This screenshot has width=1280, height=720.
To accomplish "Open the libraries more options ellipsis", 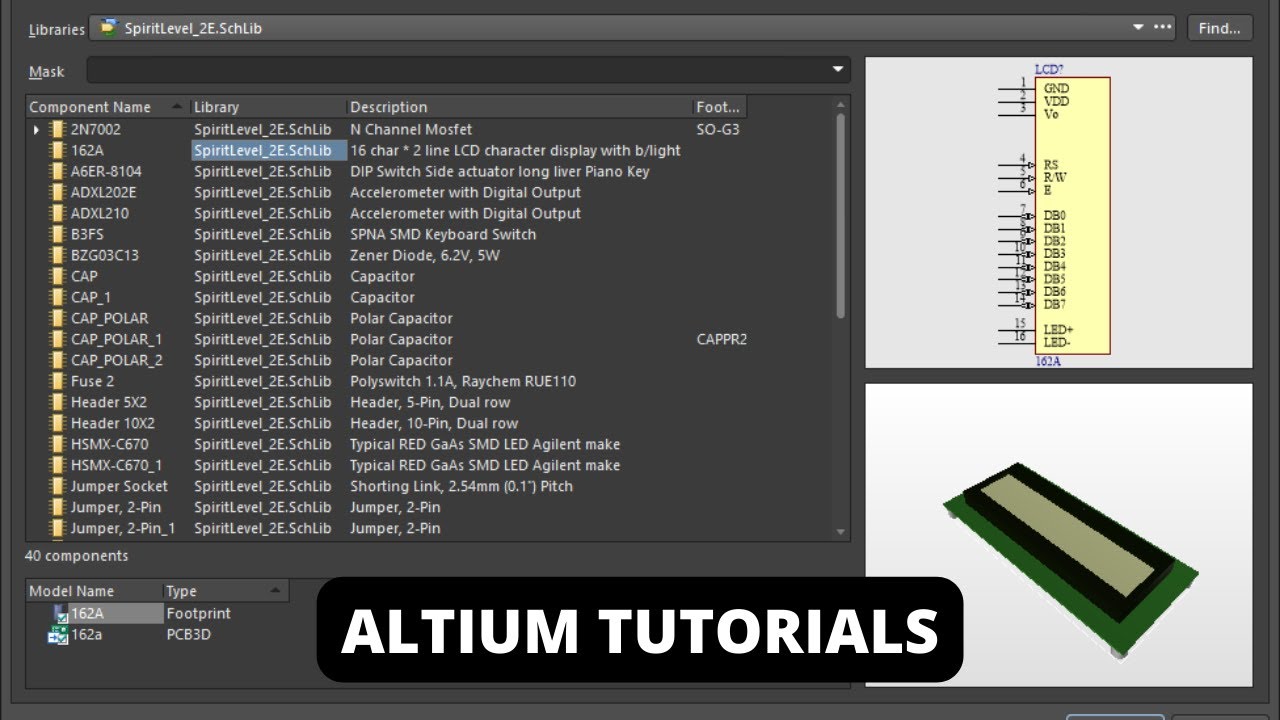I will 1162,28.
